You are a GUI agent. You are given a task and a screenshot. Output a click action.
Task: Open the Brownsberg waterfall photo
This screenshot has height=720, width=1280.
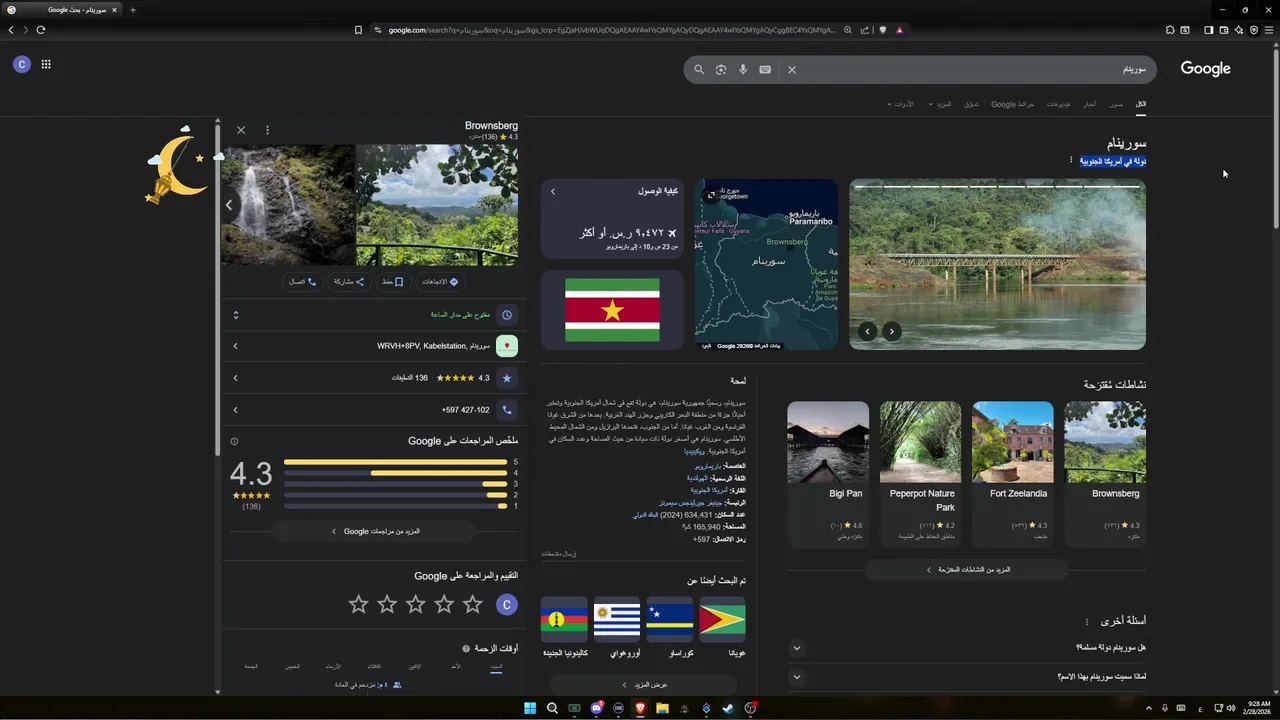tap(288, 205)
